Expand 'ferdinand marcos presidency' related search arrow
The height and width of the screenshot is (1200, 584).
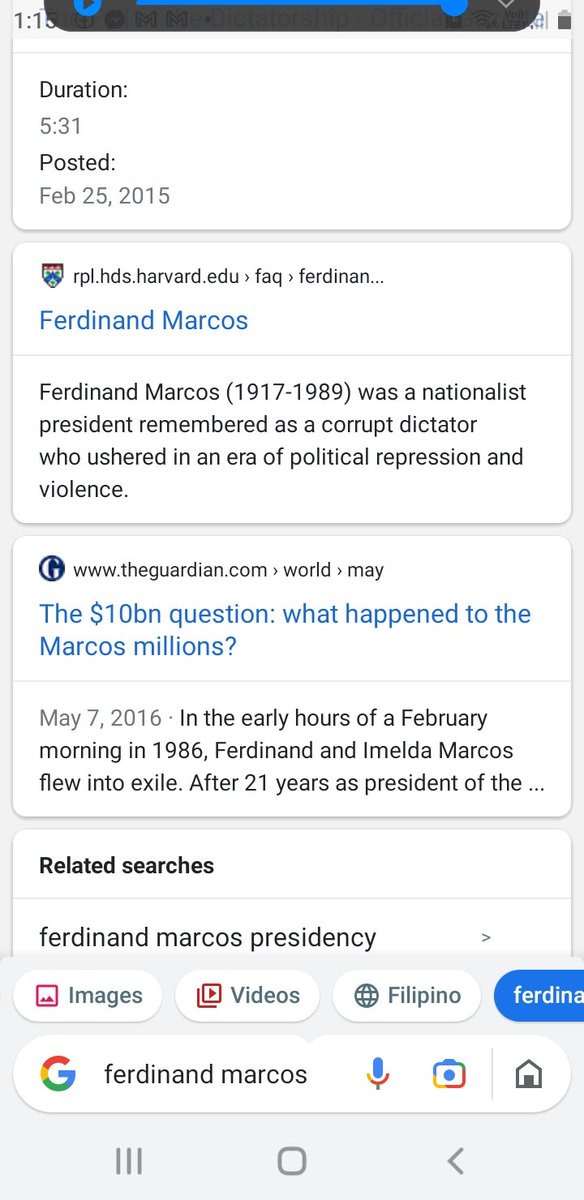(486, 938)
